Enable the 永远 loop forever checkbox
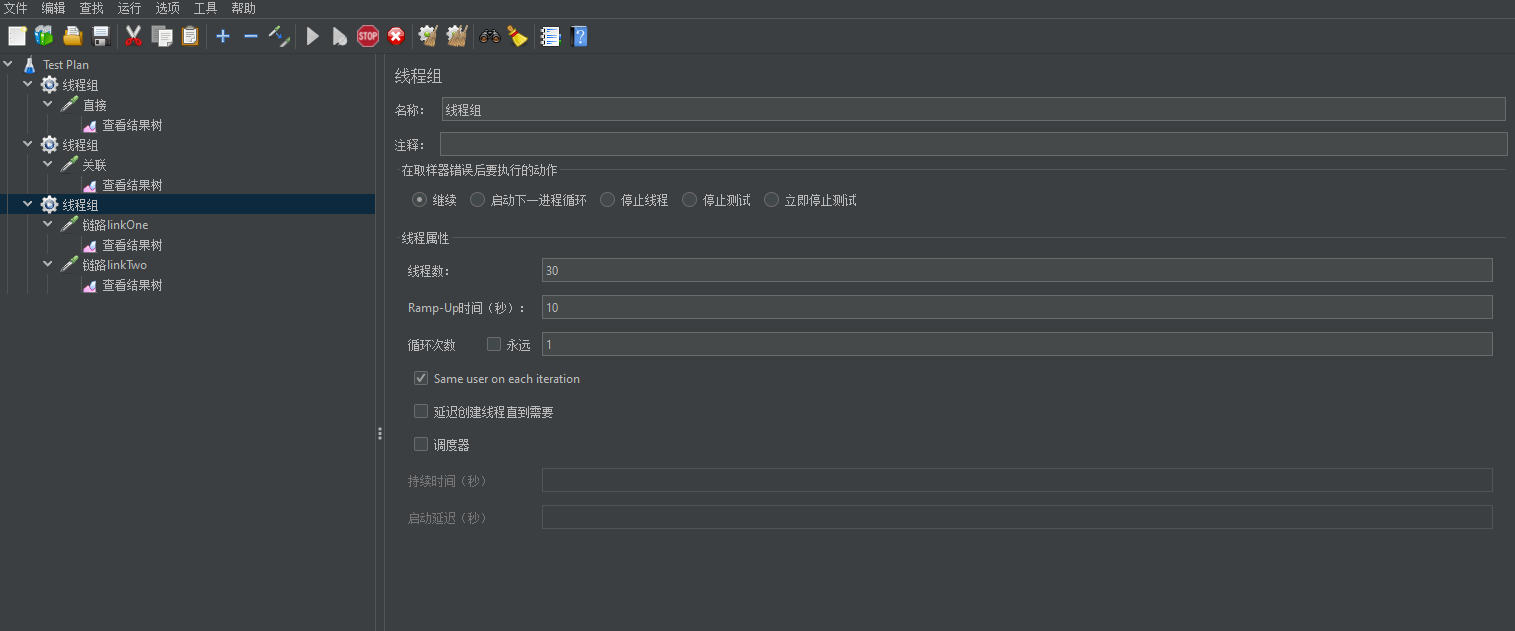The width and height of the screenshot is (1515, 631). (494, 344)
